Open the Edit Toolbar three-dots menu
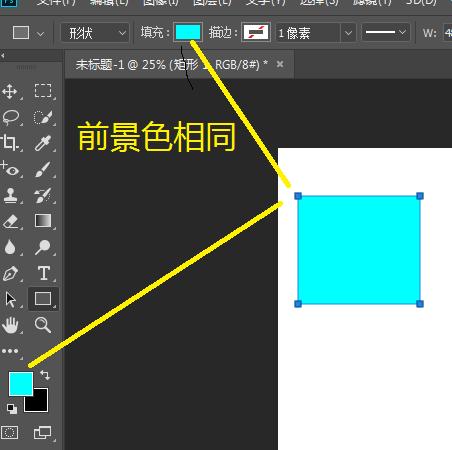The width and height of the screenshot is (452, 450). coord(10,351)
